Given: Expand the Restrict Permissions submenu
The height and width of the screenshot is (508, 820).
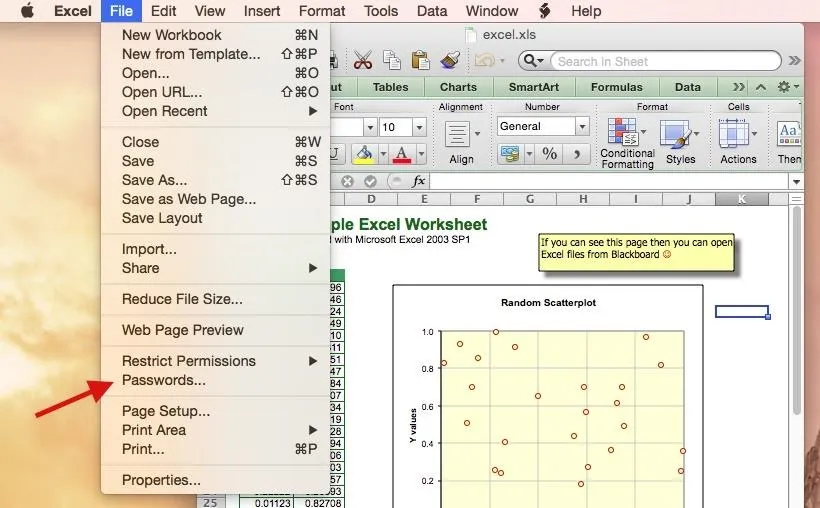Looking at the screenshot, I should pyautogui.click(x=313, y=361).
